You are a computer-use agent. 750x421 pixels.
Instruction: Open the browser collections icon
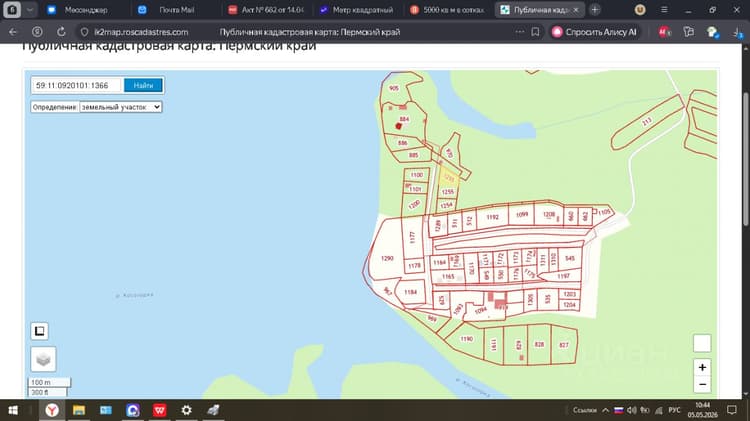[688, 32]
